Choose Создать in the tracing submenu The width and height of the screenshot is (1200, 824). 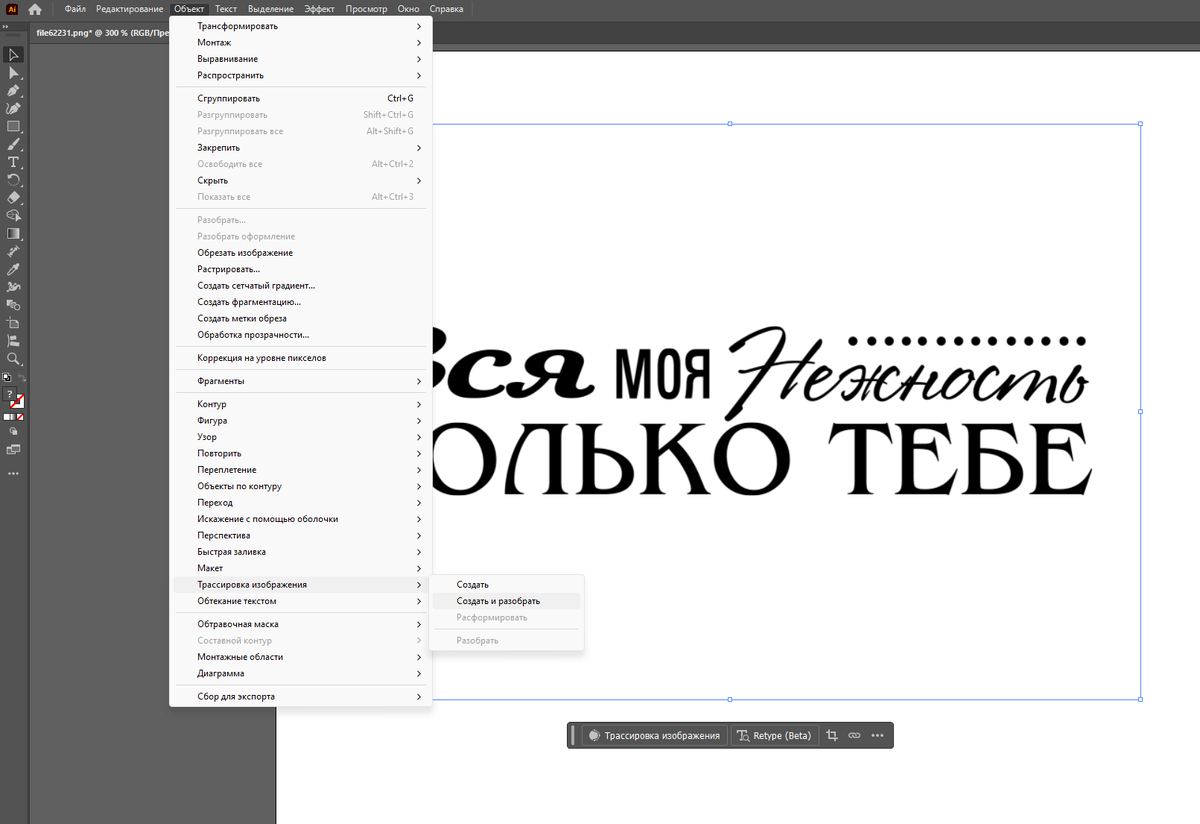[x=506, y=585]
